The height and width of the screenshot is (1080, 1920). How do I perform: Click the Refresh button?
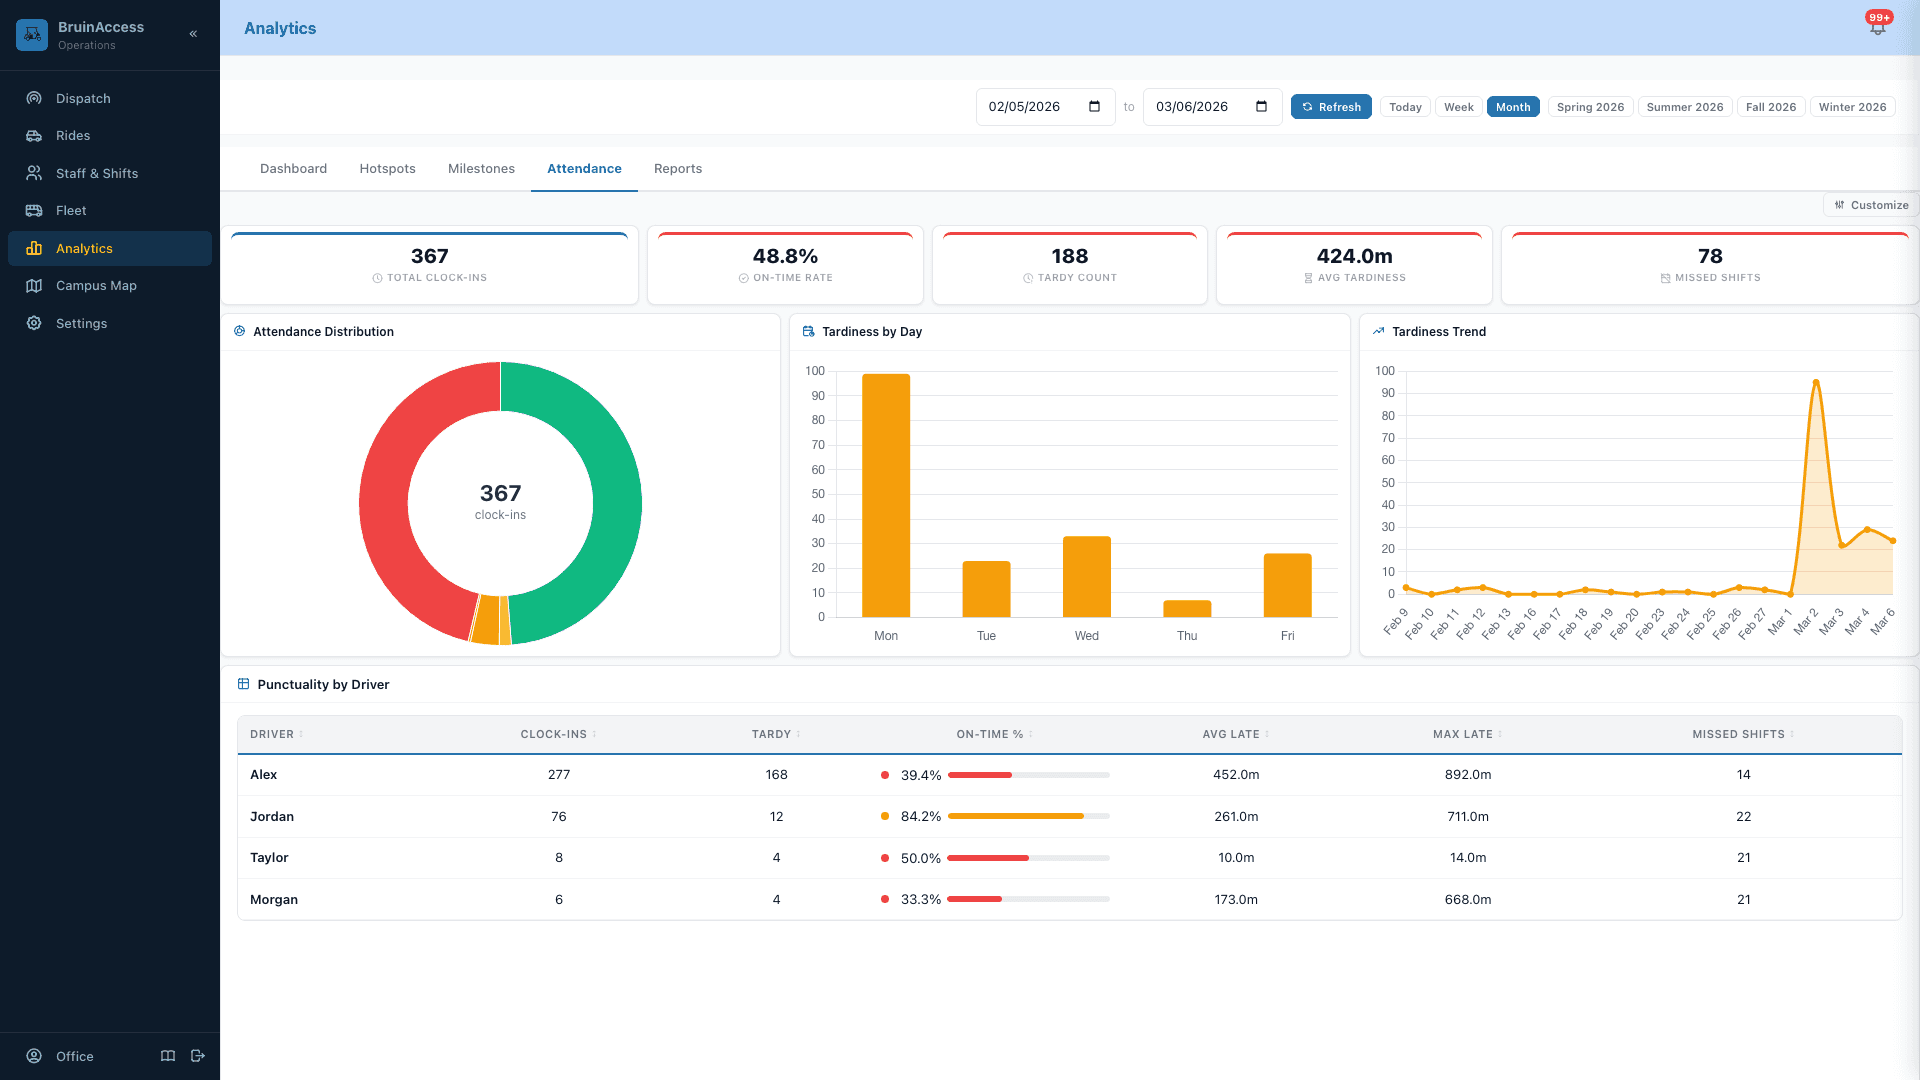[x=1331, y=106]
